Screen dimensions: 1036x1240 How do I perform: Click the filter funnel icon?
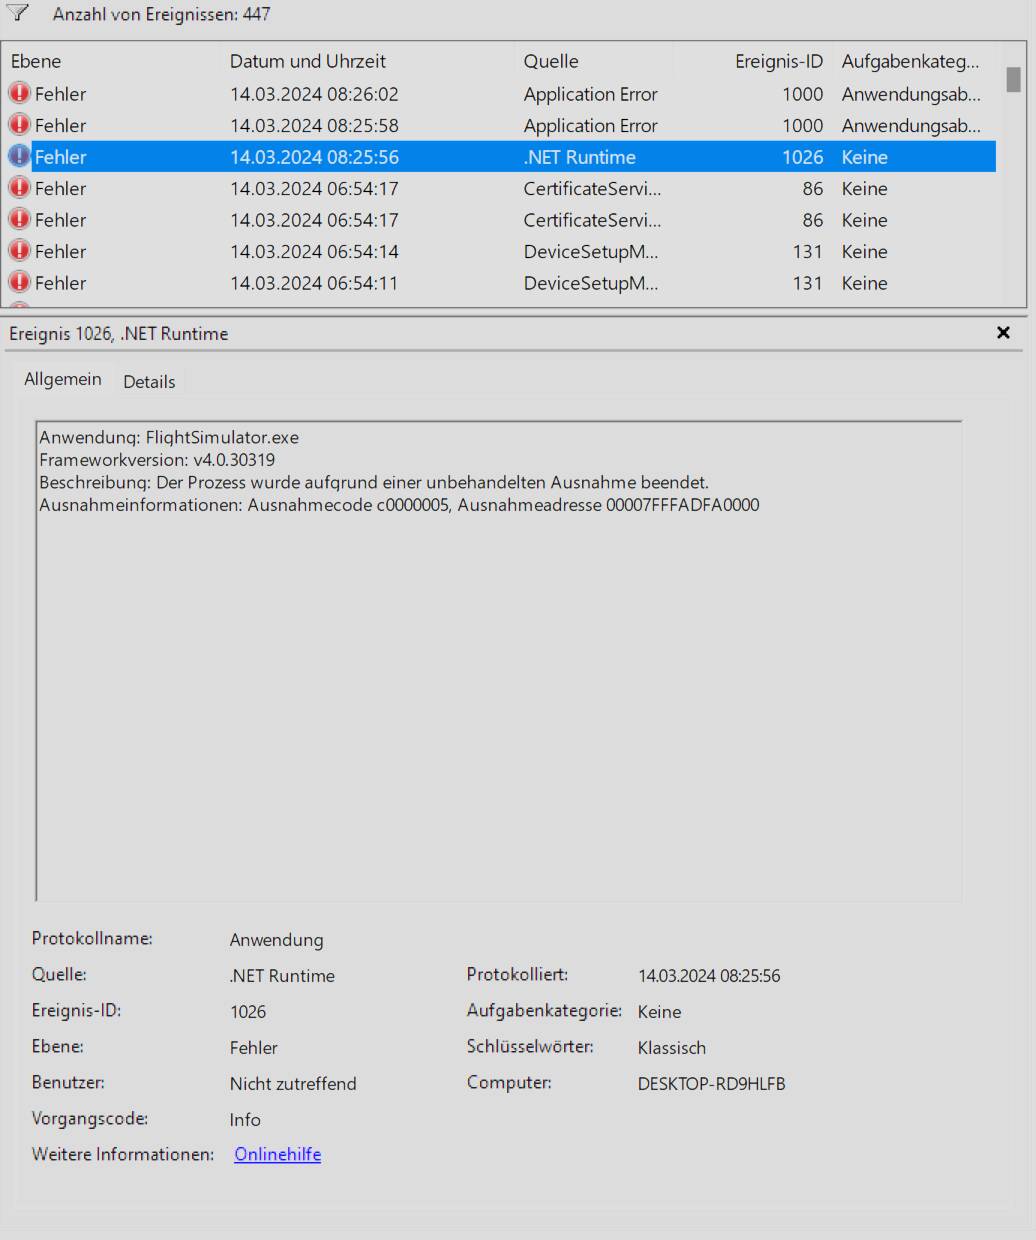click(x=18, y=13)
